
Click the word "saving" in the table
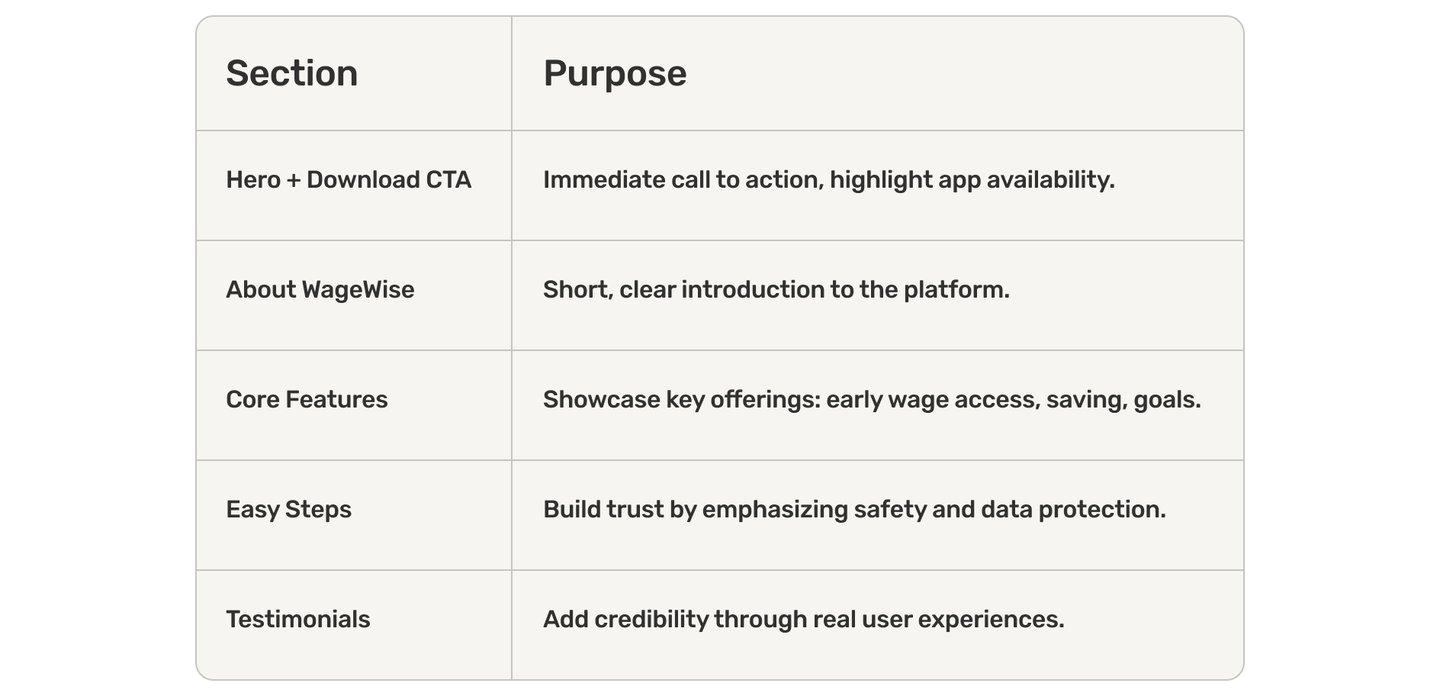tap(1085, 400)
